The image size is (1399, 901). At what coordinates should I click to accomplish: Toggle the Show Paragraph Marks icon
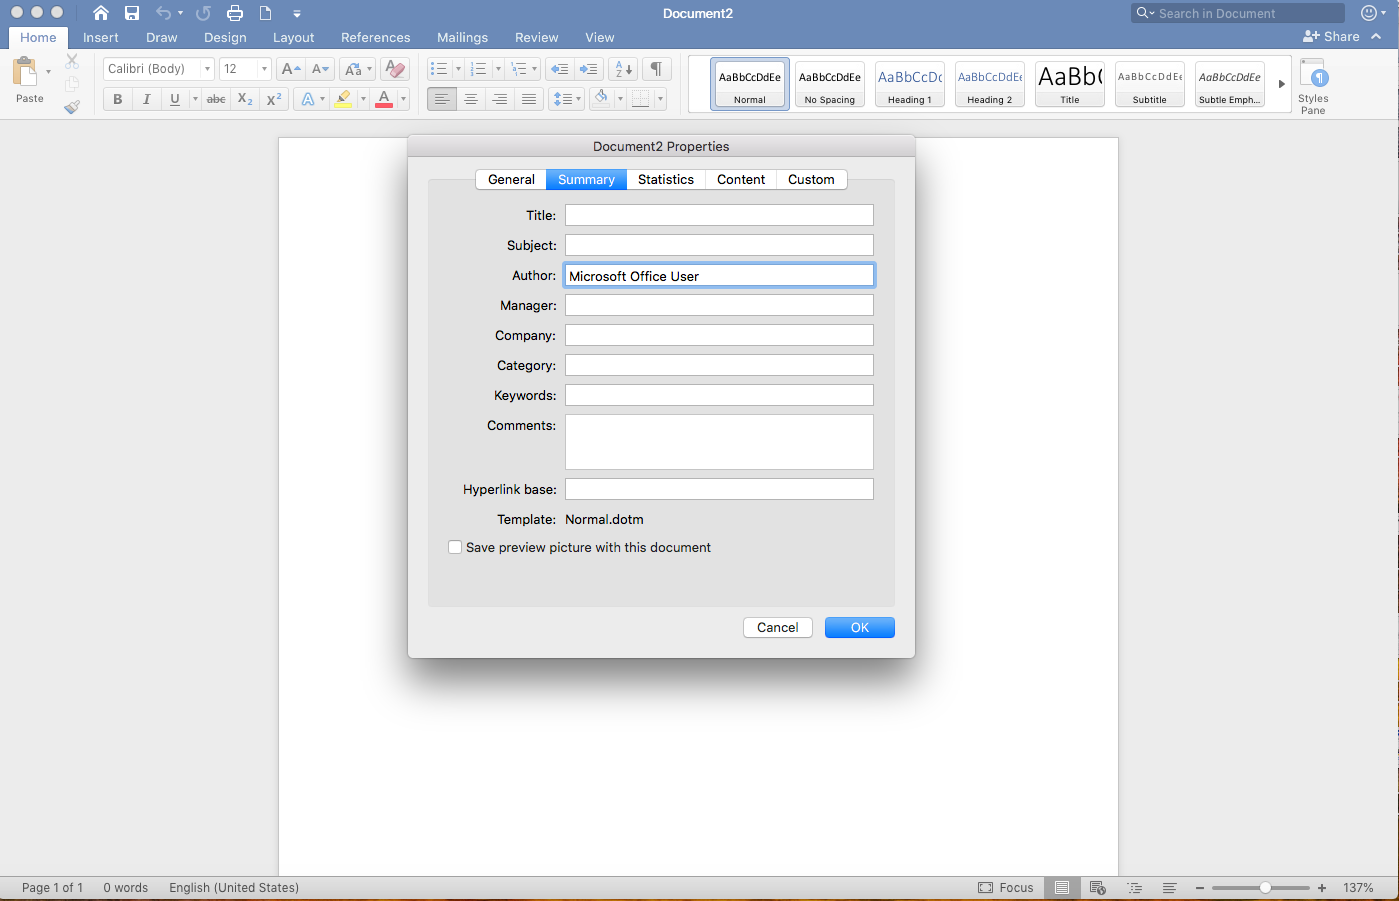(656, 68)
